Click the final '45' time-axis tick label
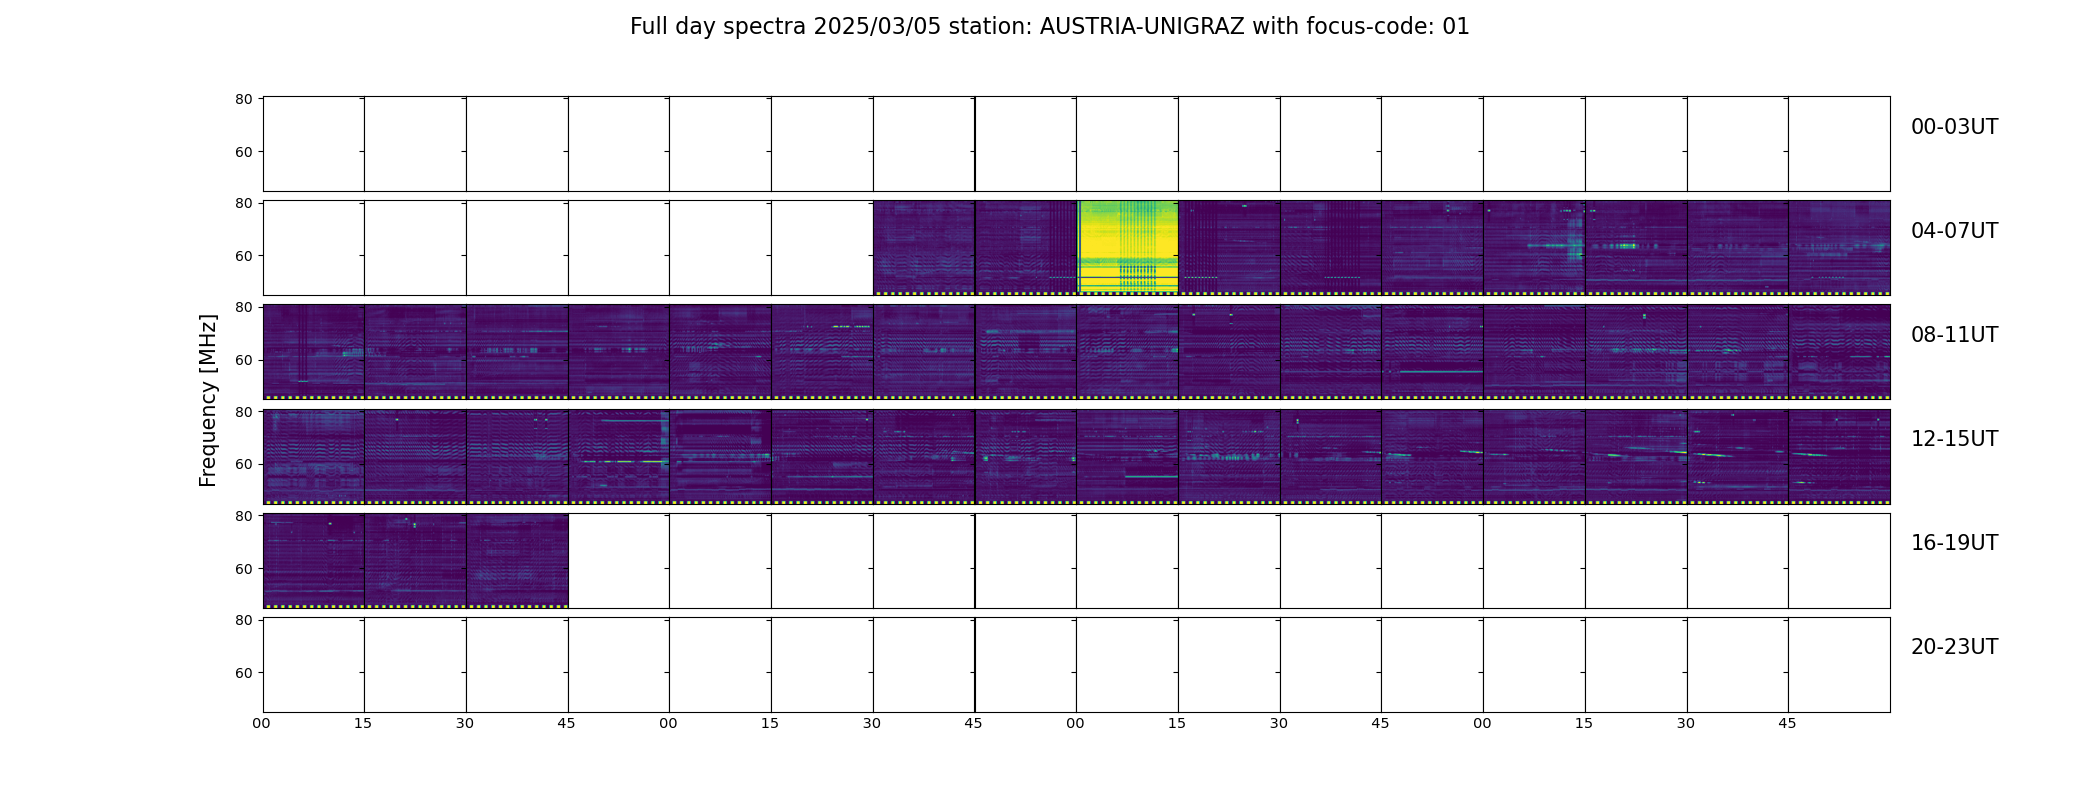Screen dimensions: 2100x800 1787,724
